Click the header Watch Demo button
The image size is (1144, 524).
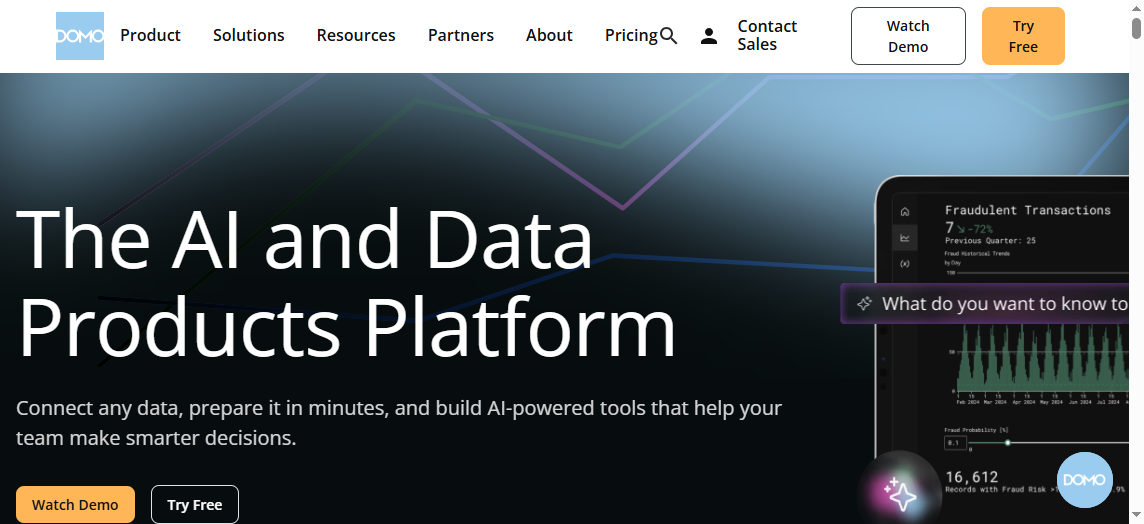click(908, 36)
